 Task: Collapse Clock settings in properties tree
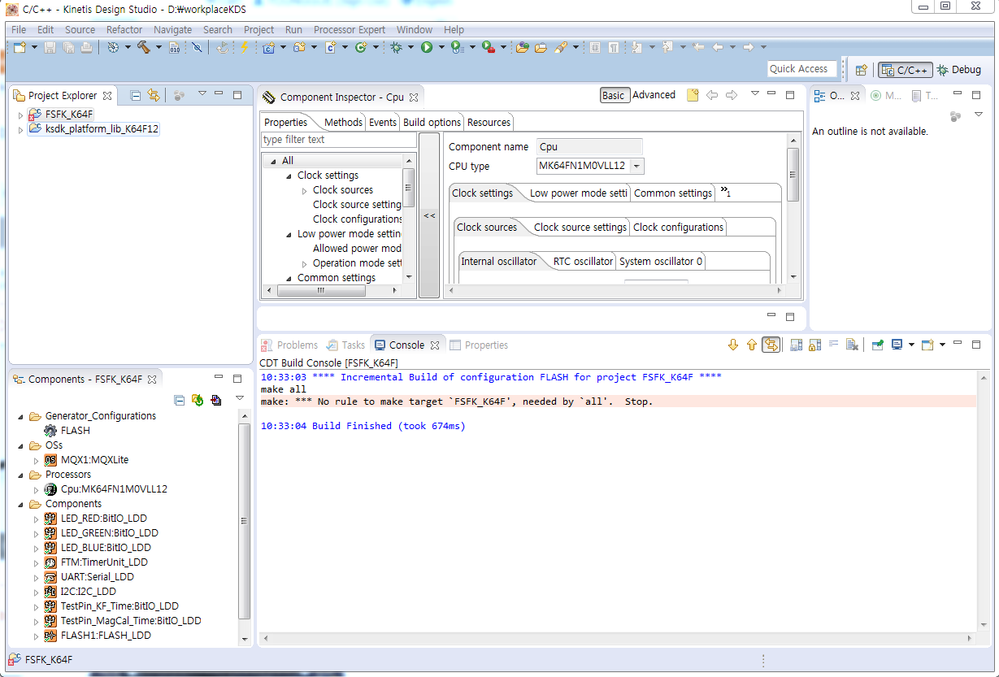click(x=289, y=176)
